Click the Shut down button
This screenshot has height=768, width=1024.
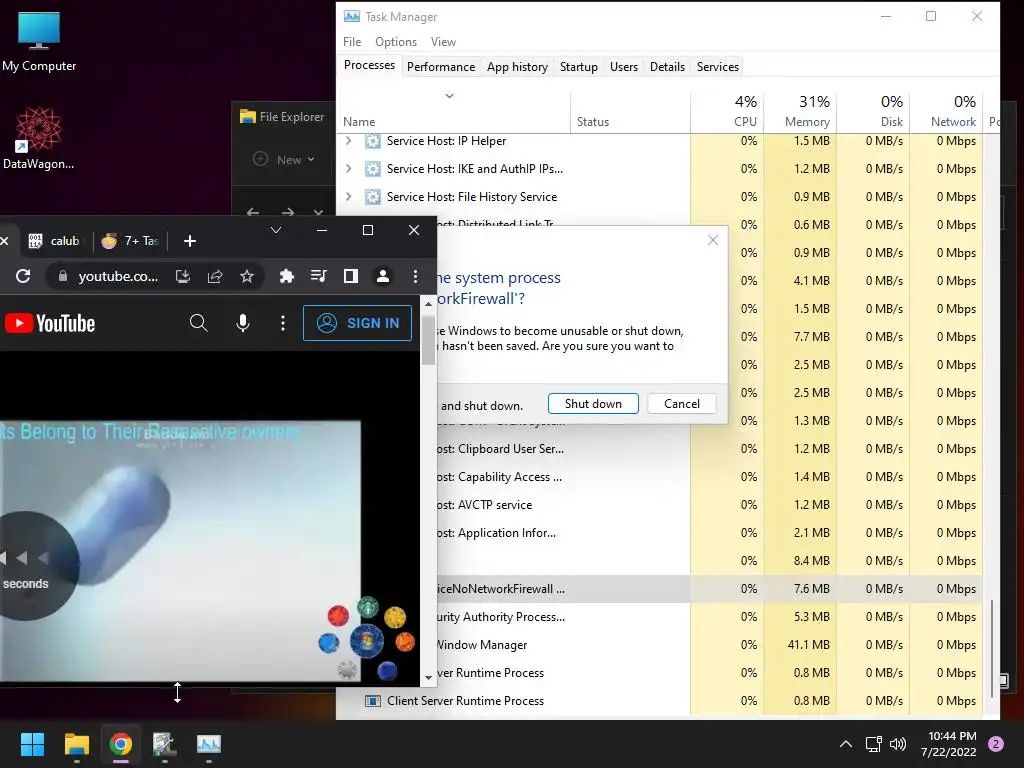593,404
